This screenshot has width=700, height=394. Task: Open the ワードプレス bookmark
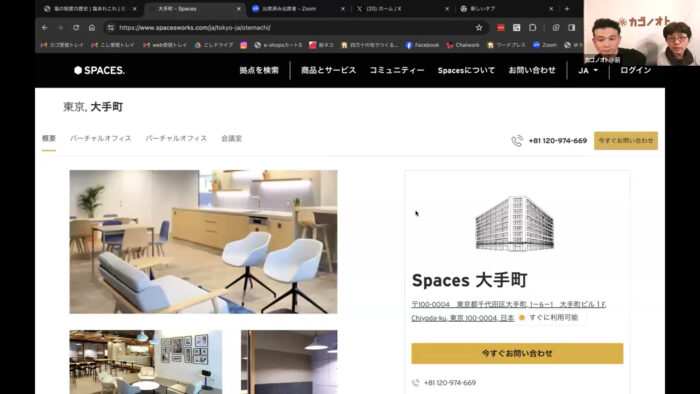coord(507,45)
